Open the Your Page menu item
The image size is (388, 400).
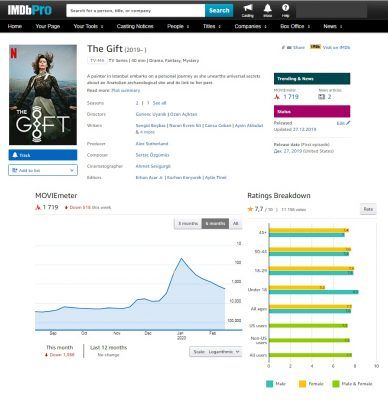click(48, 26)
